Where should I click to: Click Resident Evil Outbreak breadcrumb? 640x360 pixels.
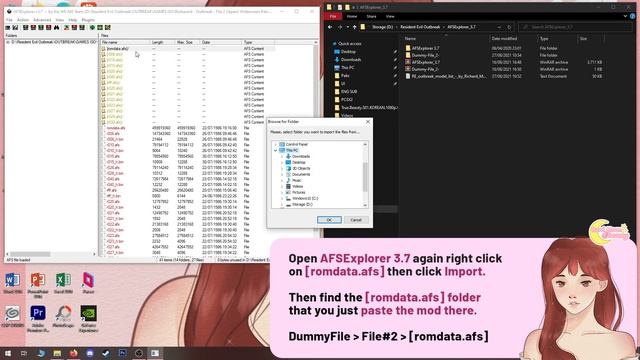(x=420, y=27)
